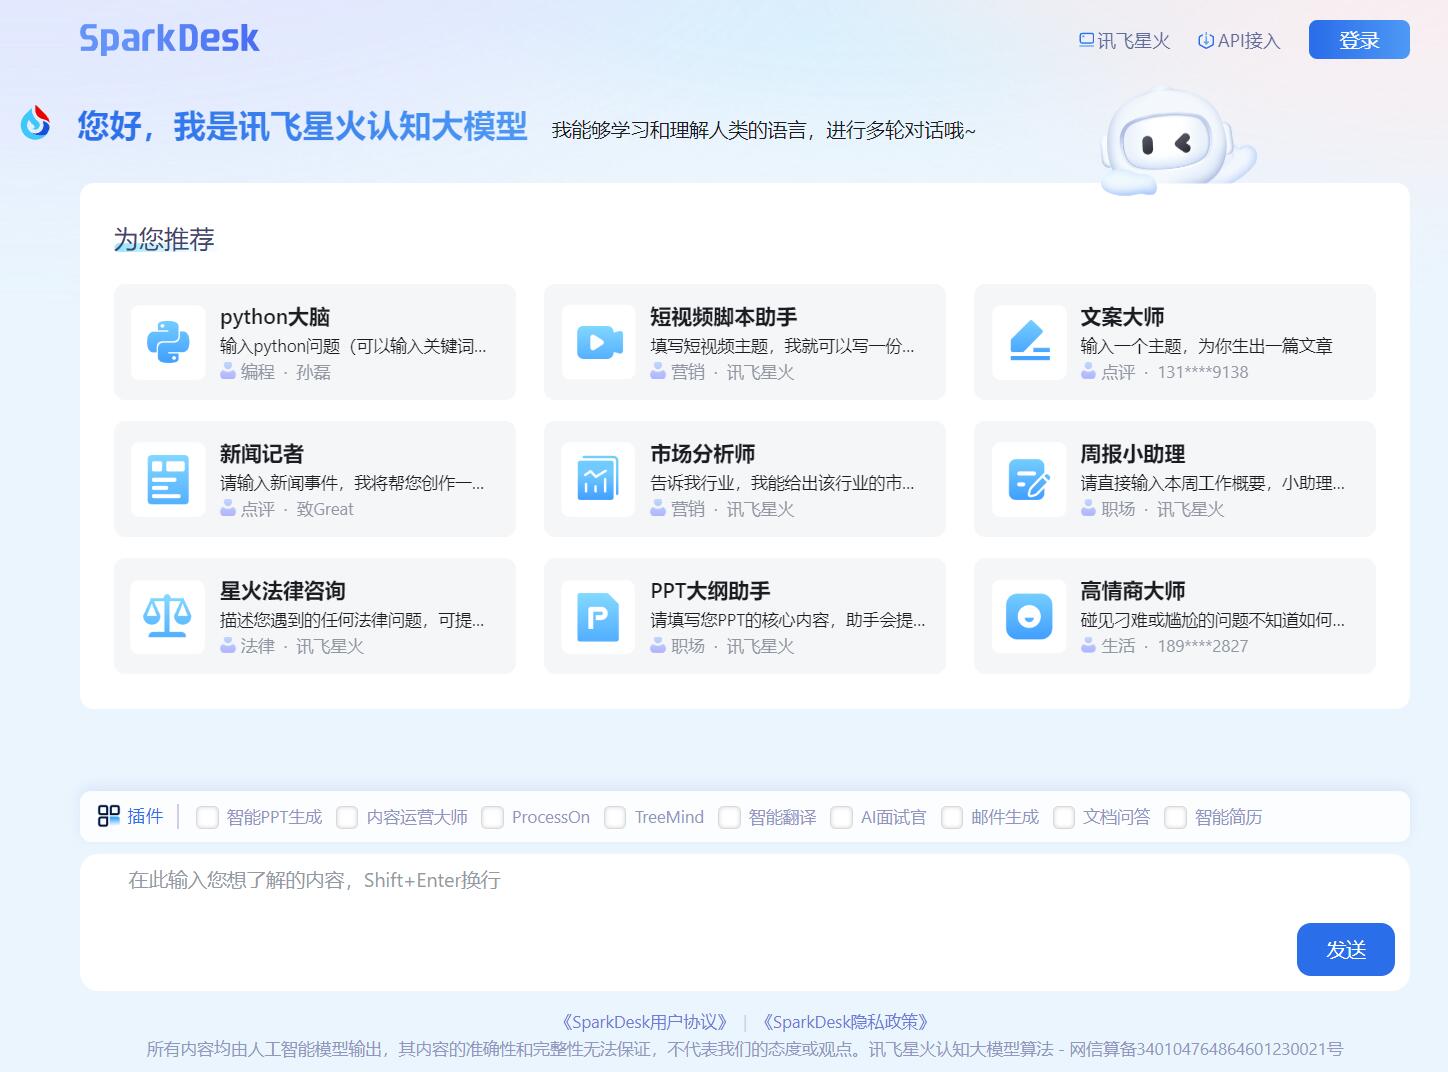Select the PPT大纲助手 card title

(x=710, y=591)
